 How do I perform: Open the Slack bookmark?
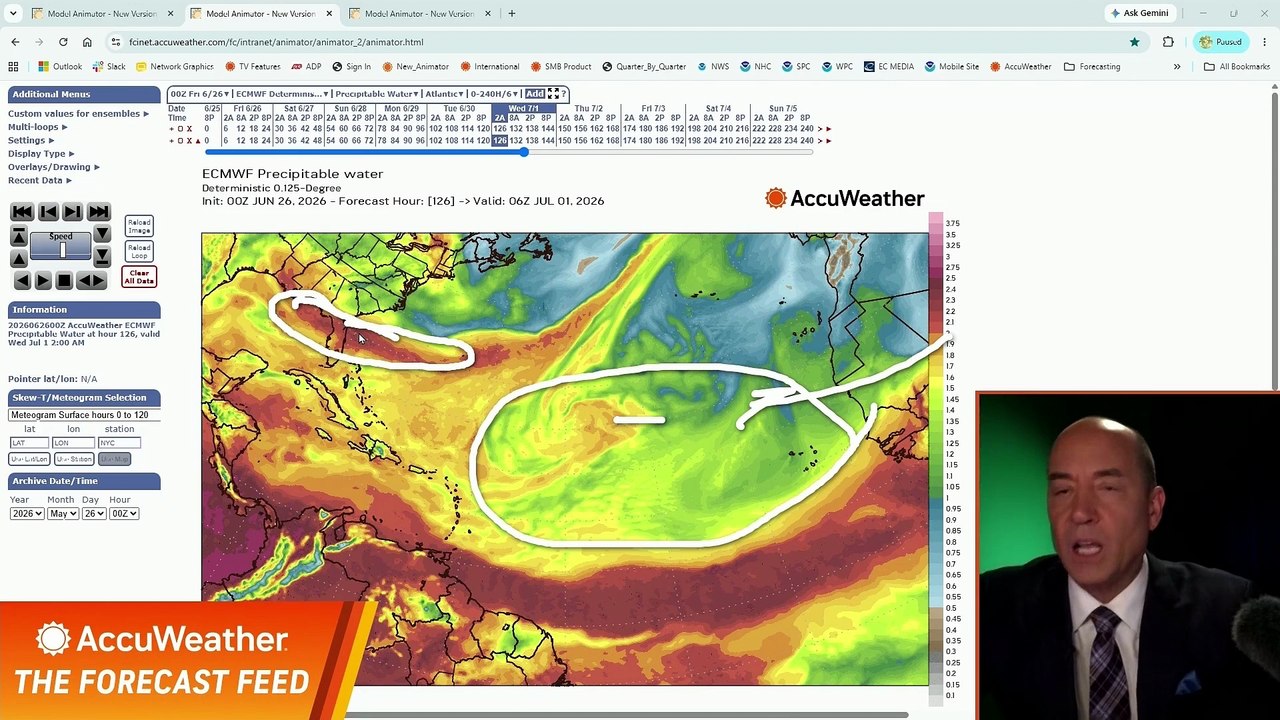coord(109,67)
